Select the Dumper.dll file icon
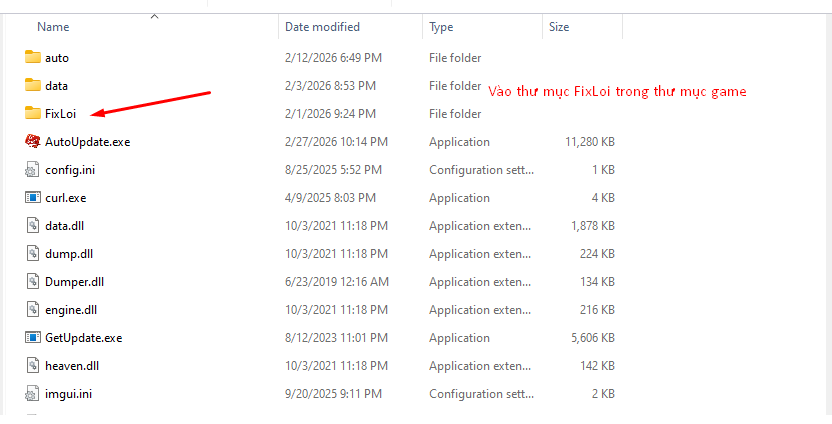 [32, 281]
